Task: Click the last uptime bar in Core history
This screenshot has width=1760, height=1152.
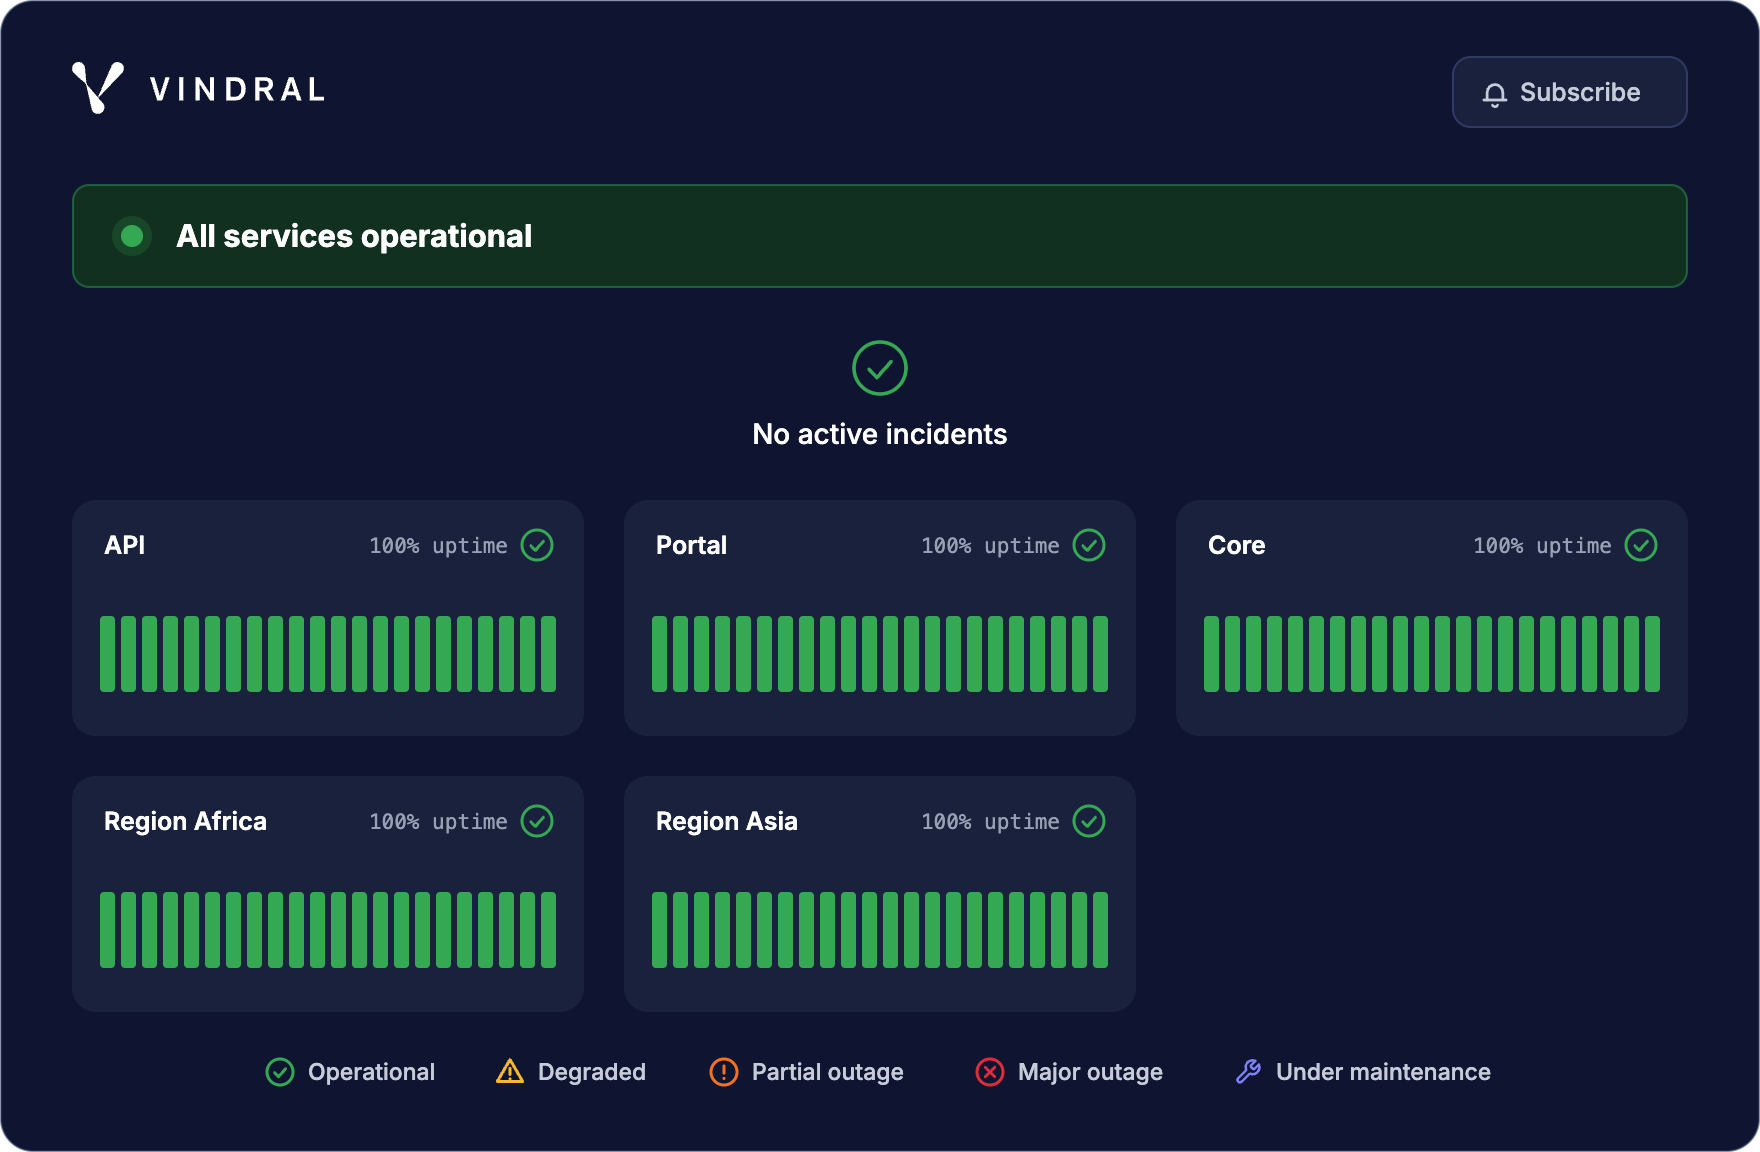Action: tap(1652, 654)
